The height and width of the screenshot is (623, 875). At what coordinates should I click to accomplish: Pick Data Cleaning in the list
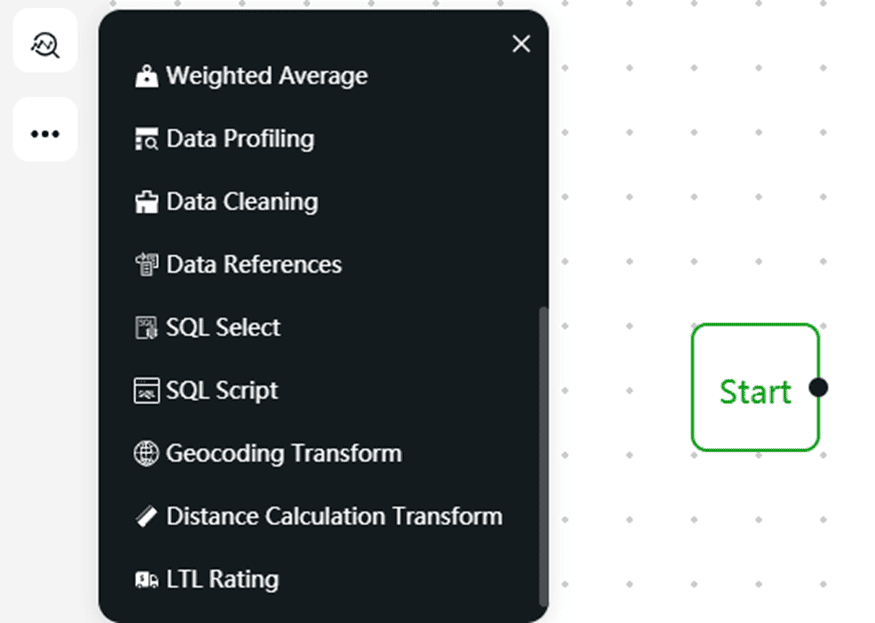(x=242, y=202)
